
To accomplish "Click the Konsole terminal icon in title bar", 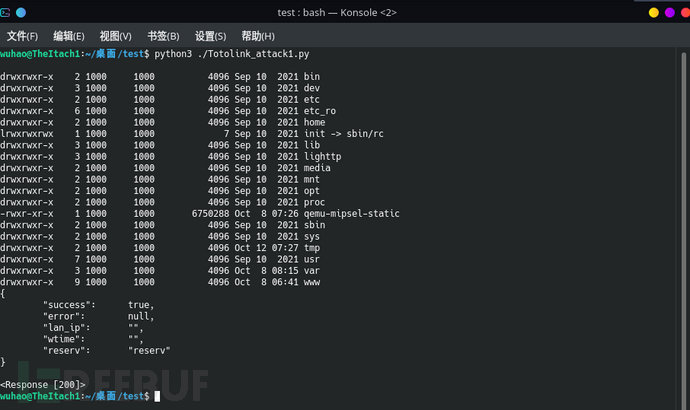I will [x=5, y=12].
